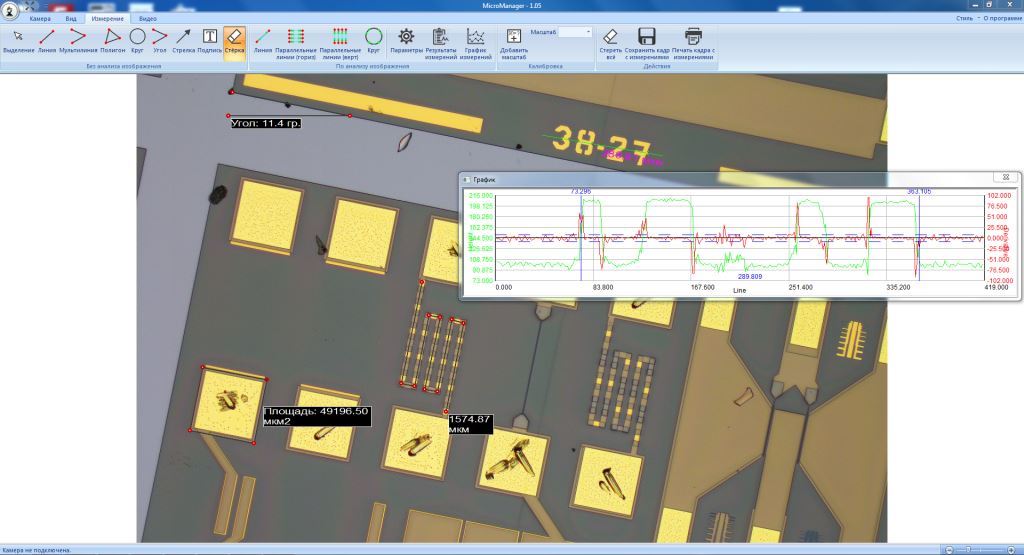Viewport: 1024px width, 555px height.
Task: Click the О программе link
Action: click(1002, 18)
